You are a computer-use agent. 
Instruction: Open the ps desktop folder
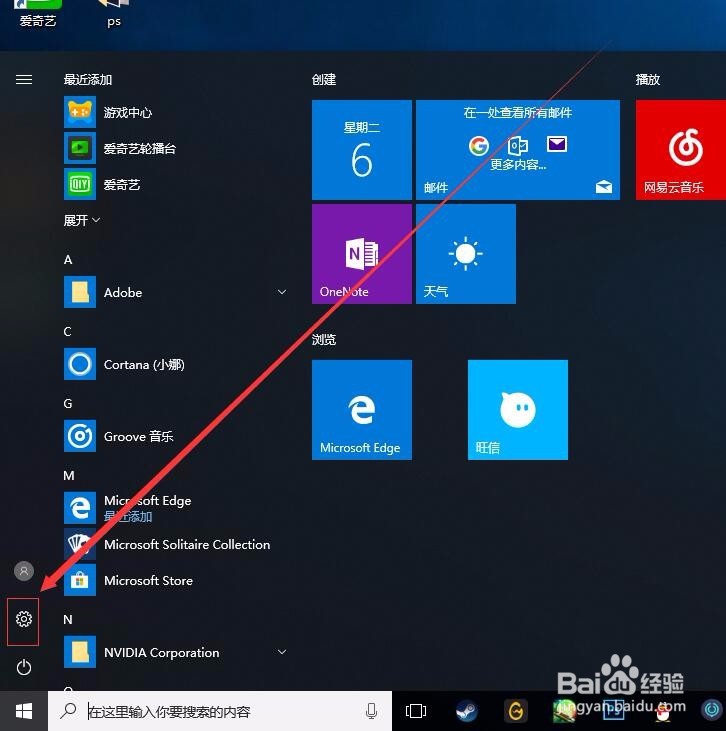tap(114, 14)
